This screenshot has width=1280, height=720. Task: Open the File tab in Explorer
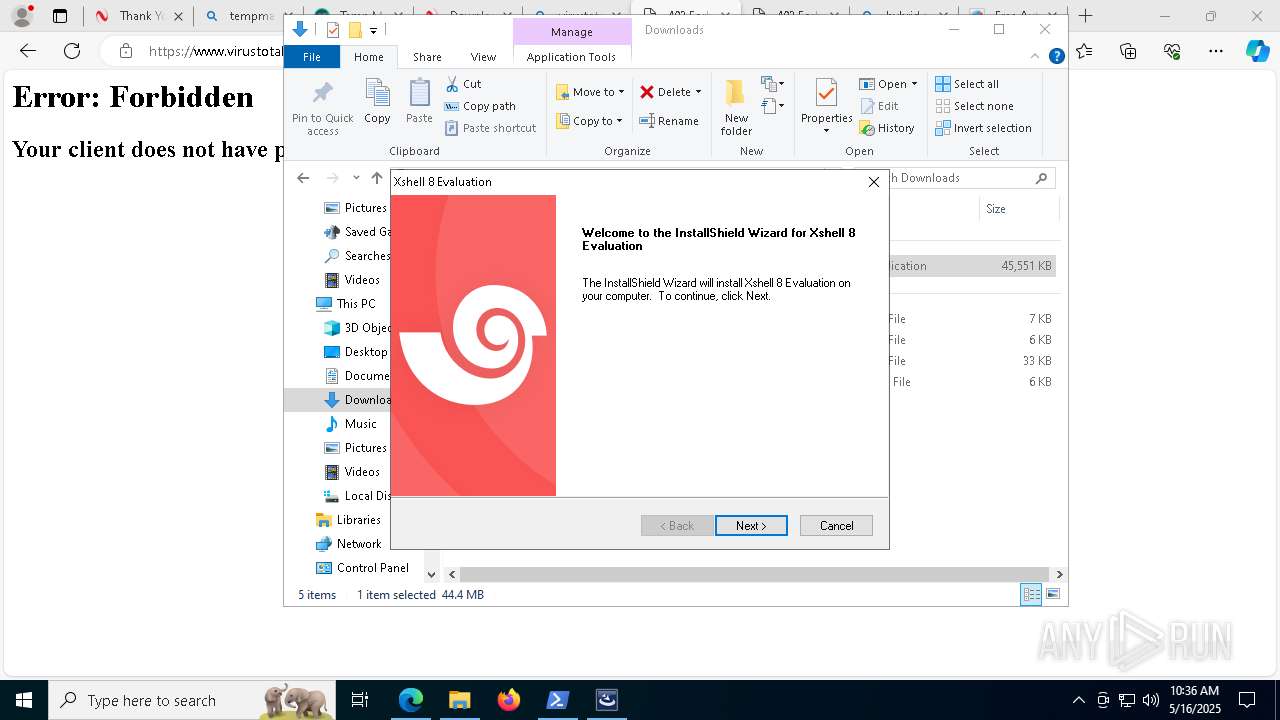312,57
